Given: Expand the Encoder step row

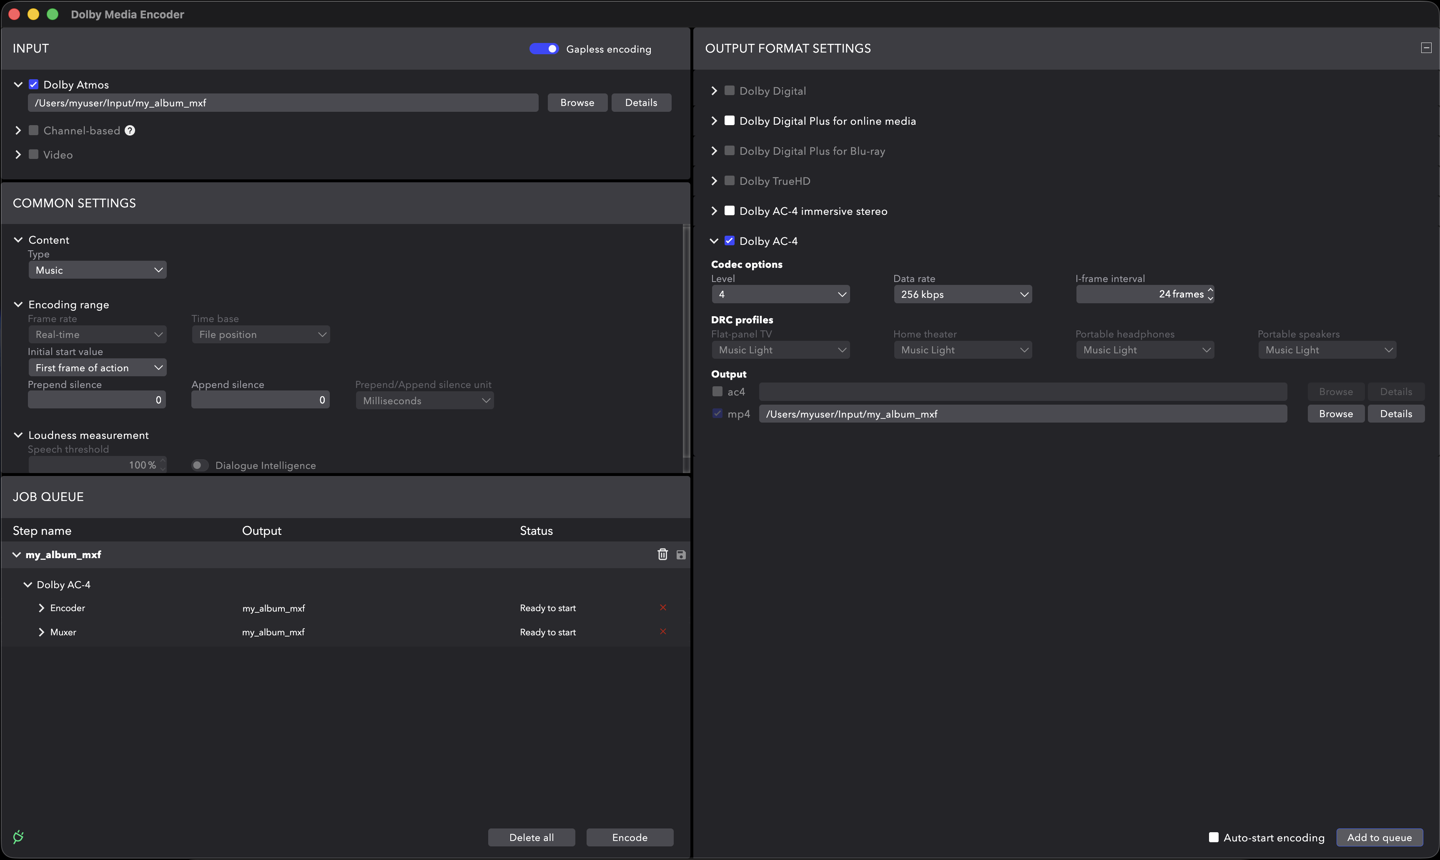Looking at the screenshot, I should pyautogui.click(x=41, y=608).
